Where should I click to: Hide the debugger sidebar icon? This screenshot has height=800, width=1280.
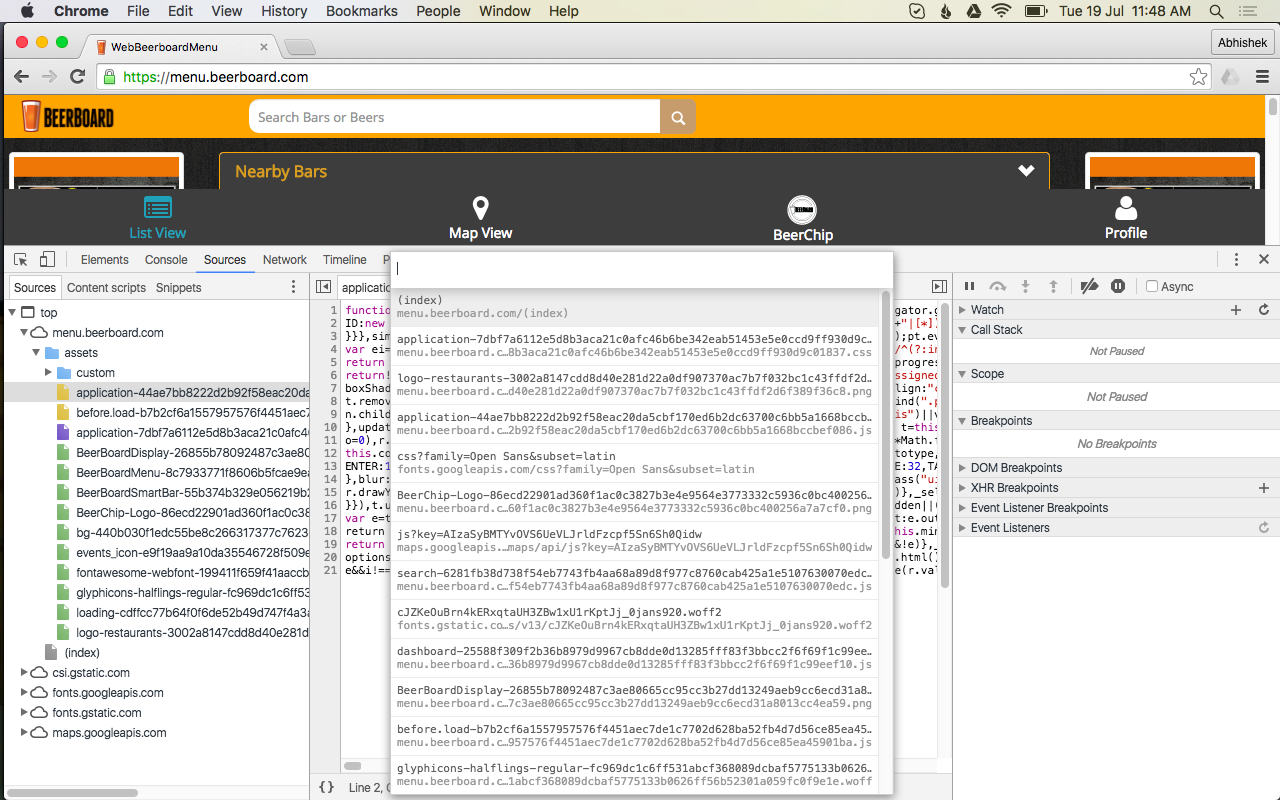pos(939,287)
